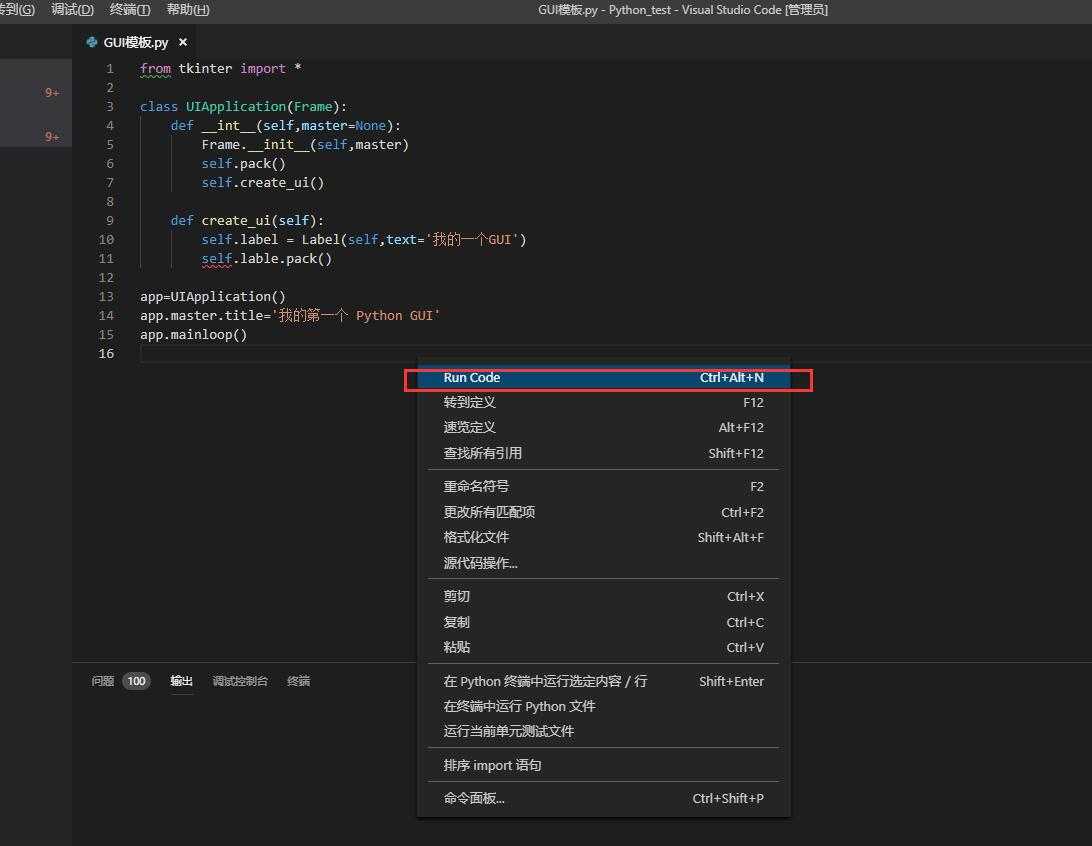1092x846 pixels.
Task: Click line number 9 in the gutter
Action: click(110, 221)
